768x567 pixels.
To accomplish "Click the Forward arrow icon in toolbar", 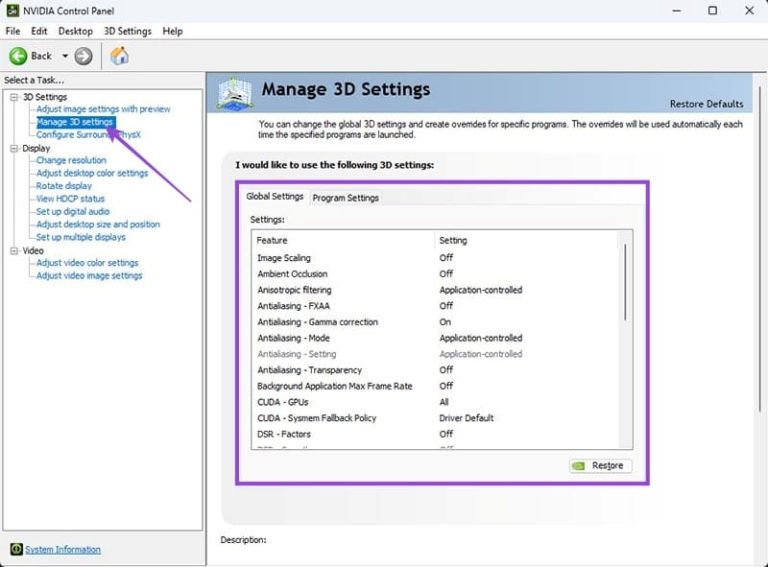I will [84, 56].
